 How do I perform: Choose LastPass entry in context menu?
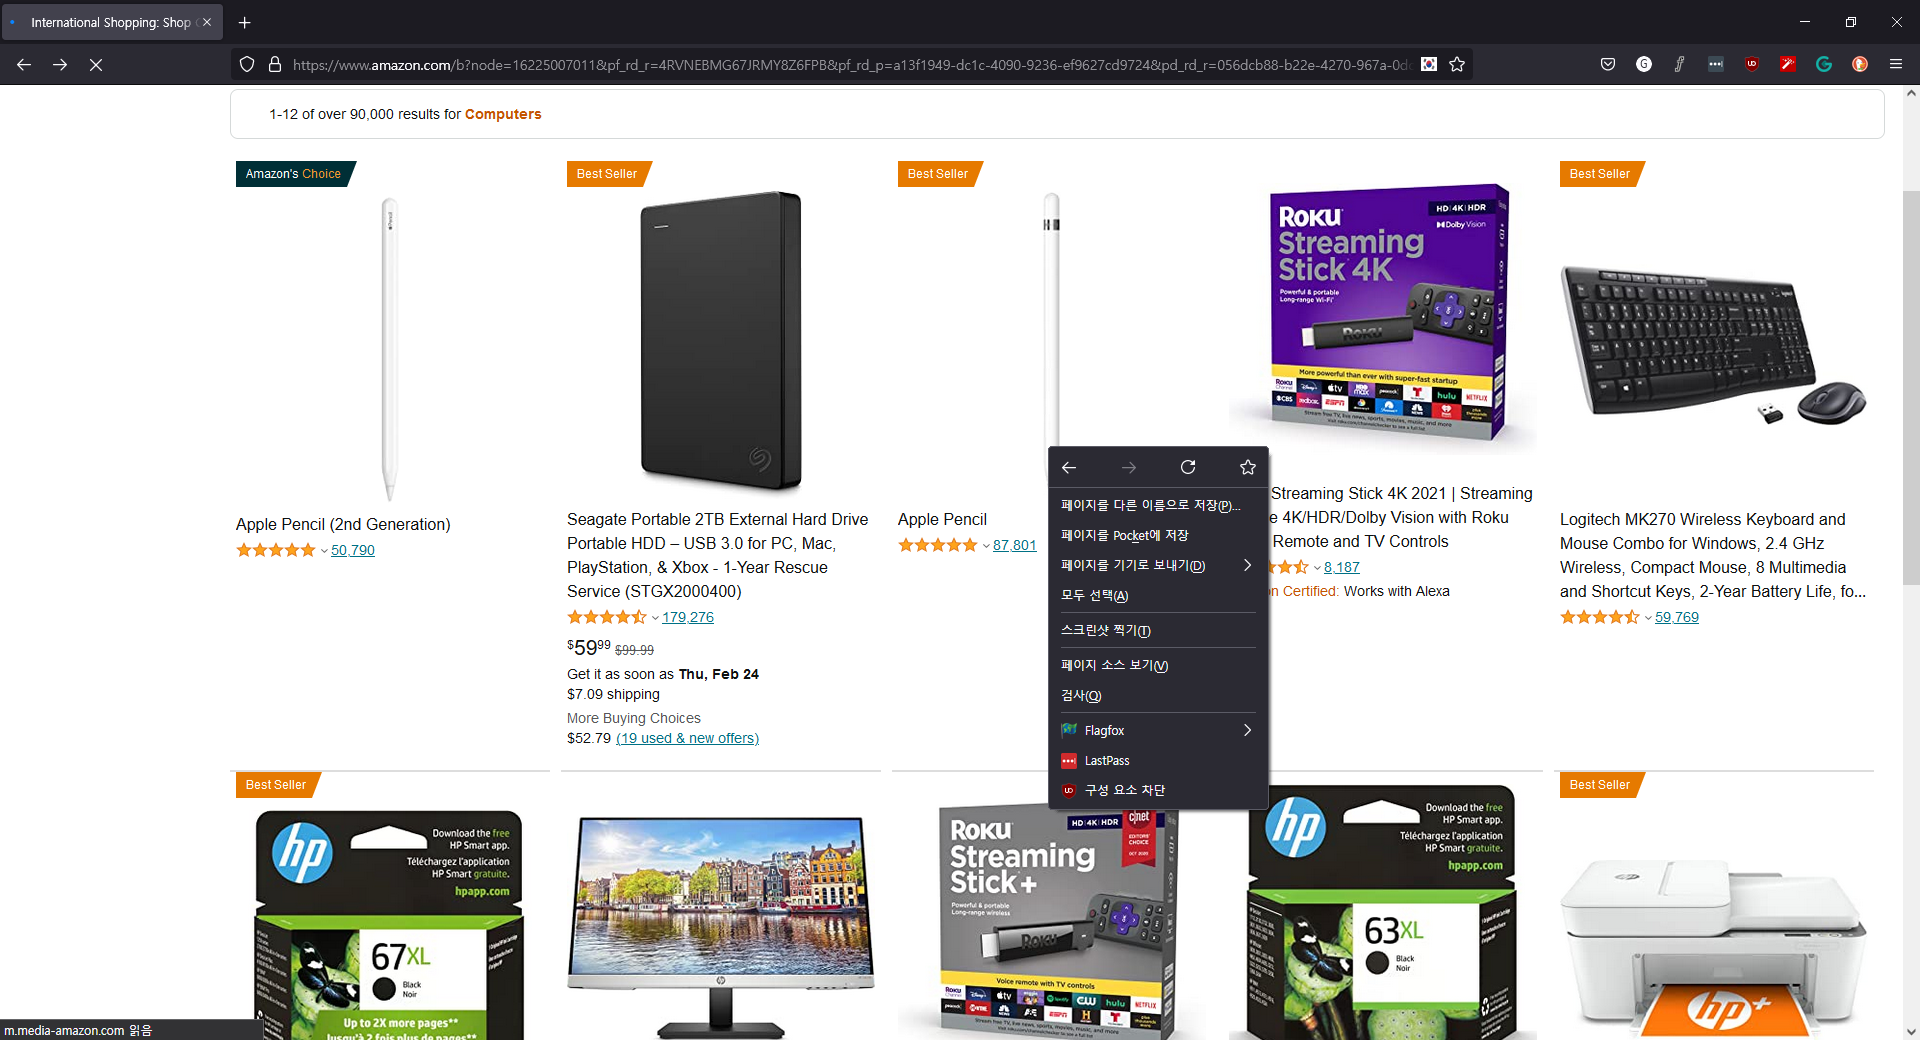pyautogui.click(x=1158, y=760)
